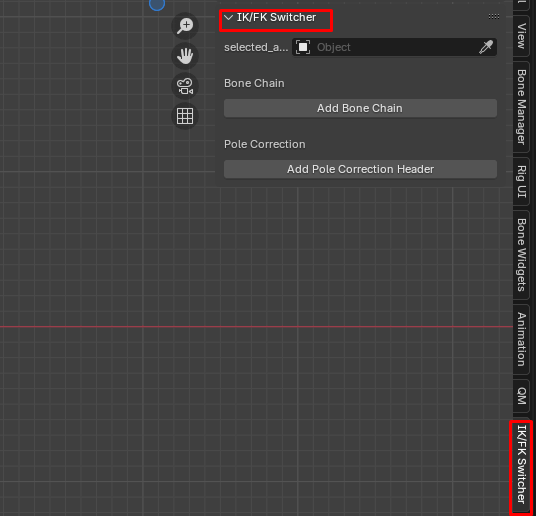This screenshot has height=516, width=536.
Task: Switch to the Animation tab
Action: tap(521, 339)
